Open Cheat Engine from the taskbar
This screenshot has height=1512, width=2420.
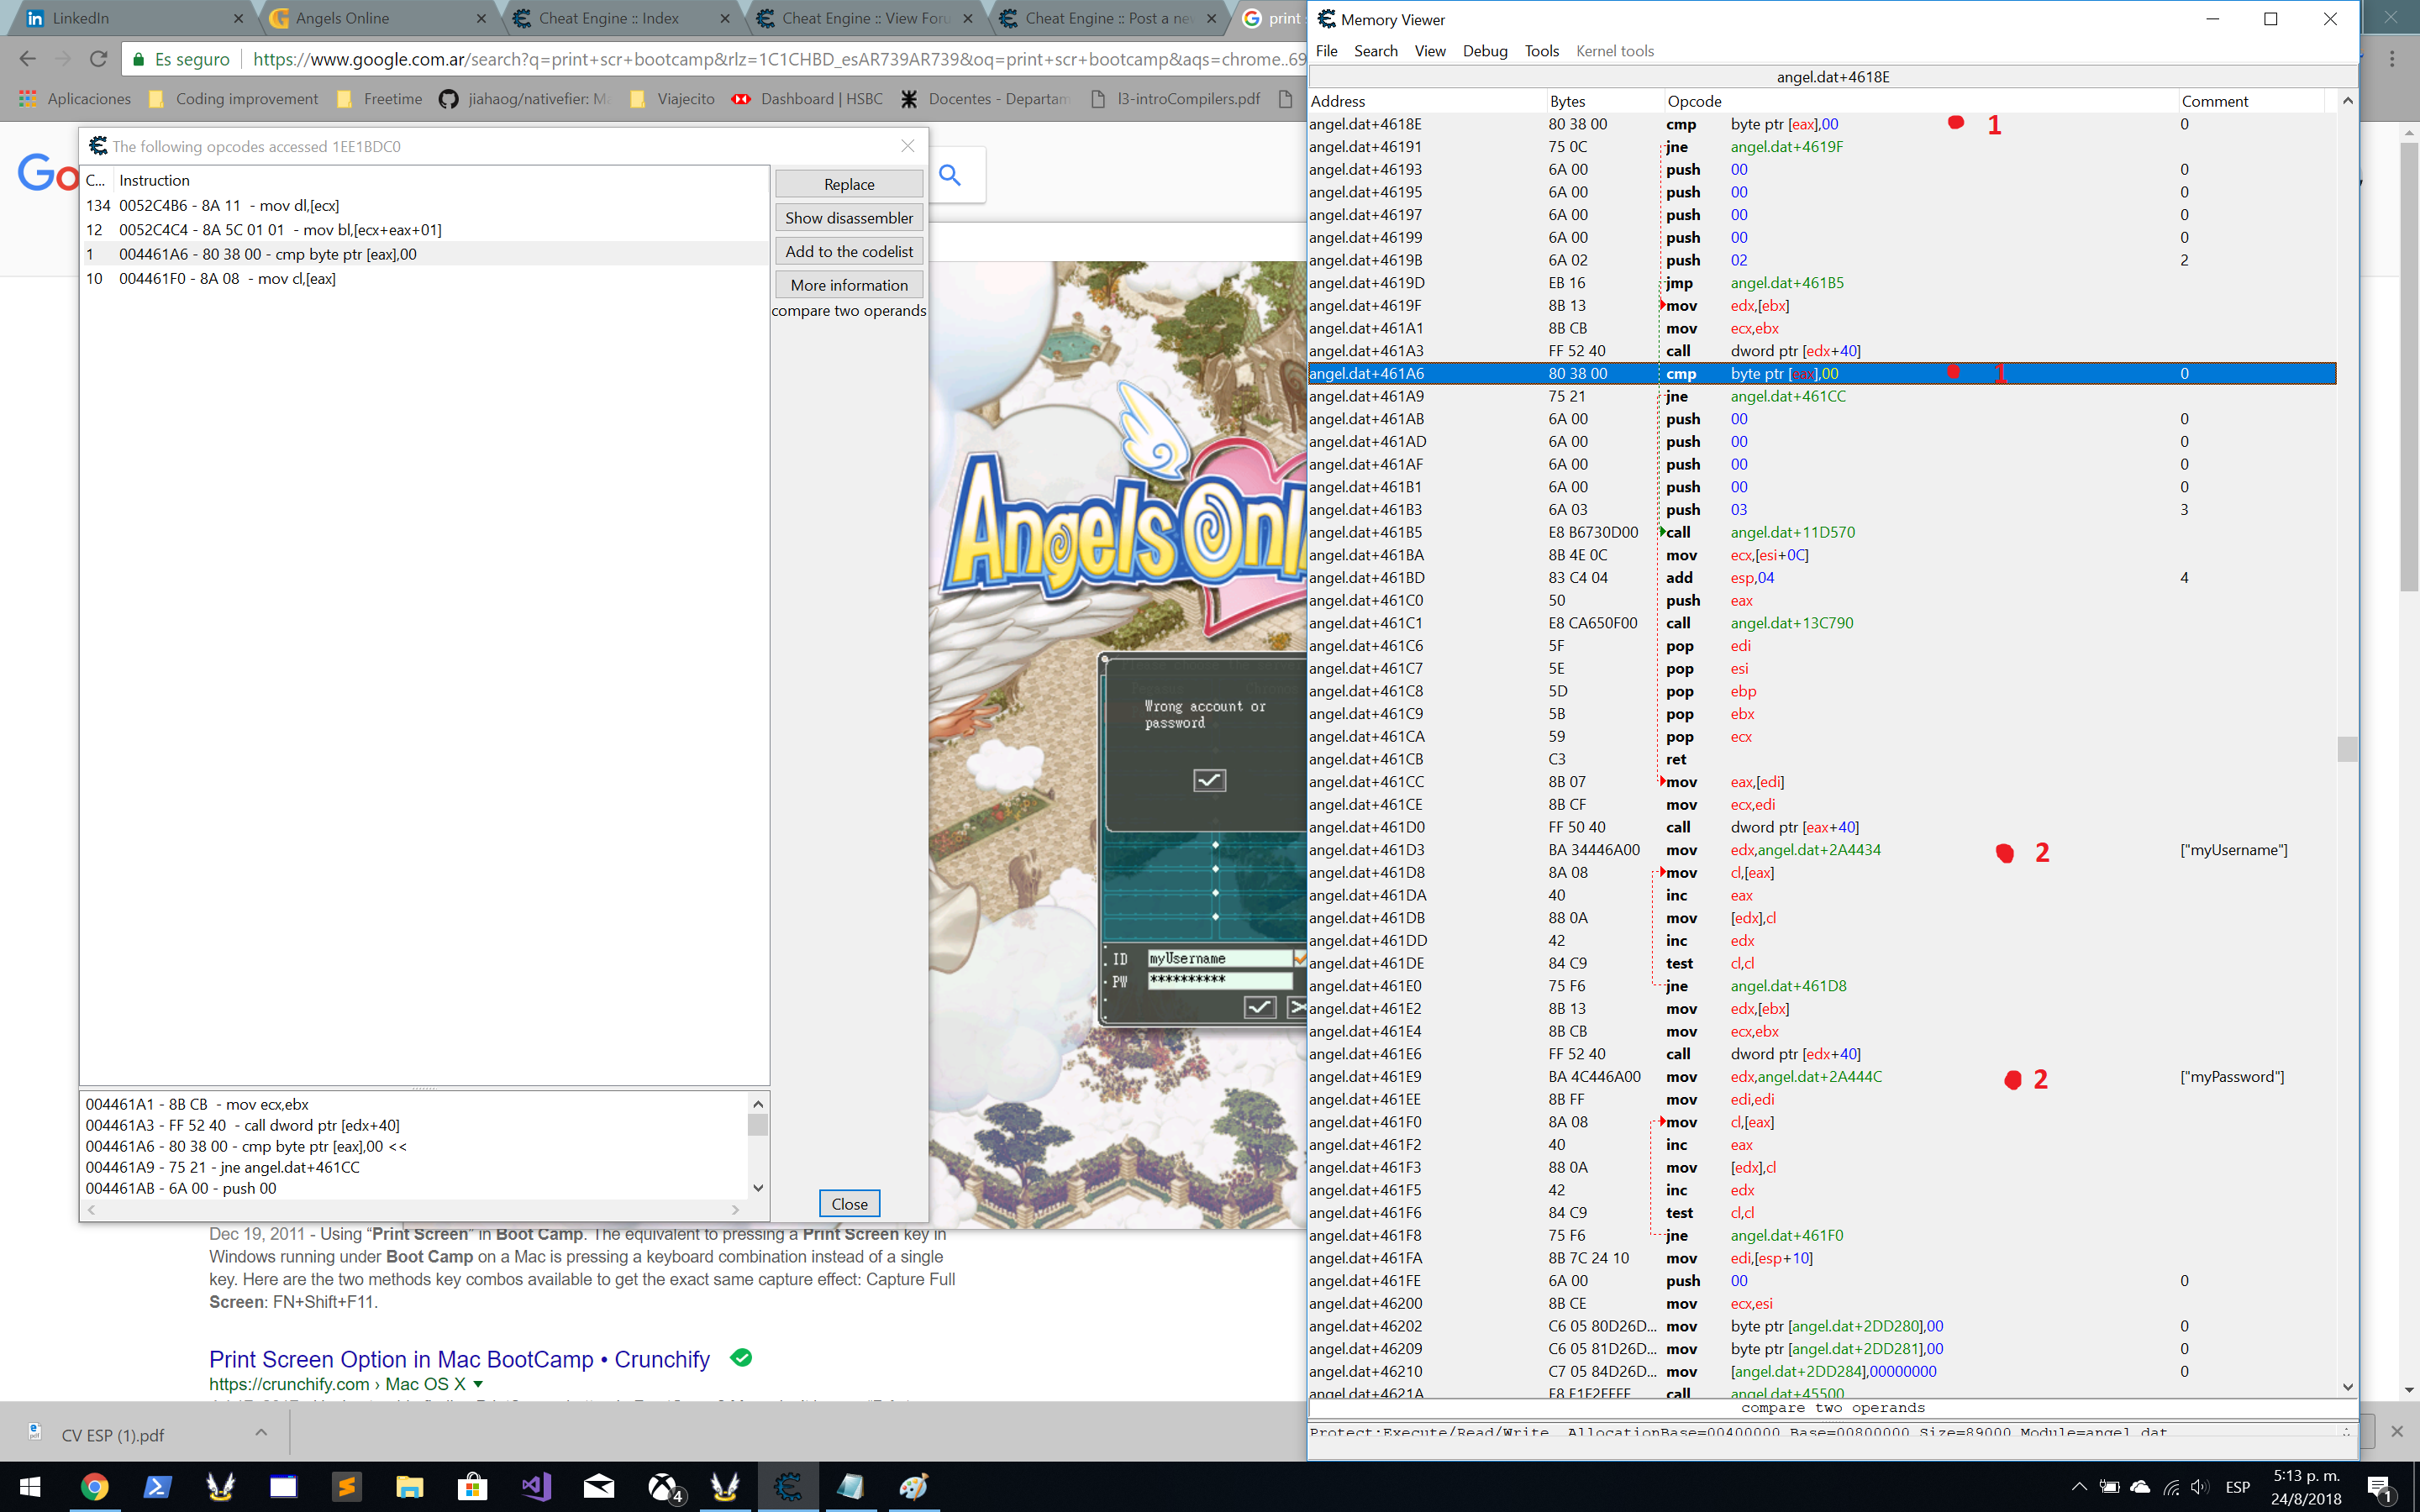tap(788, 1486)
